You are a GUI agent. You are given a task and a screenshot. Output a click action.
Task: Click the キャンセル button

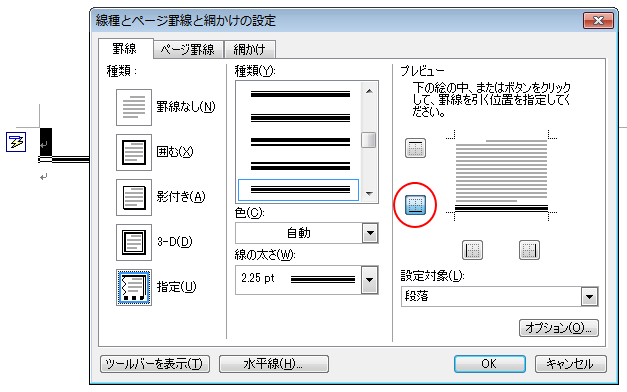click(571, 364)
